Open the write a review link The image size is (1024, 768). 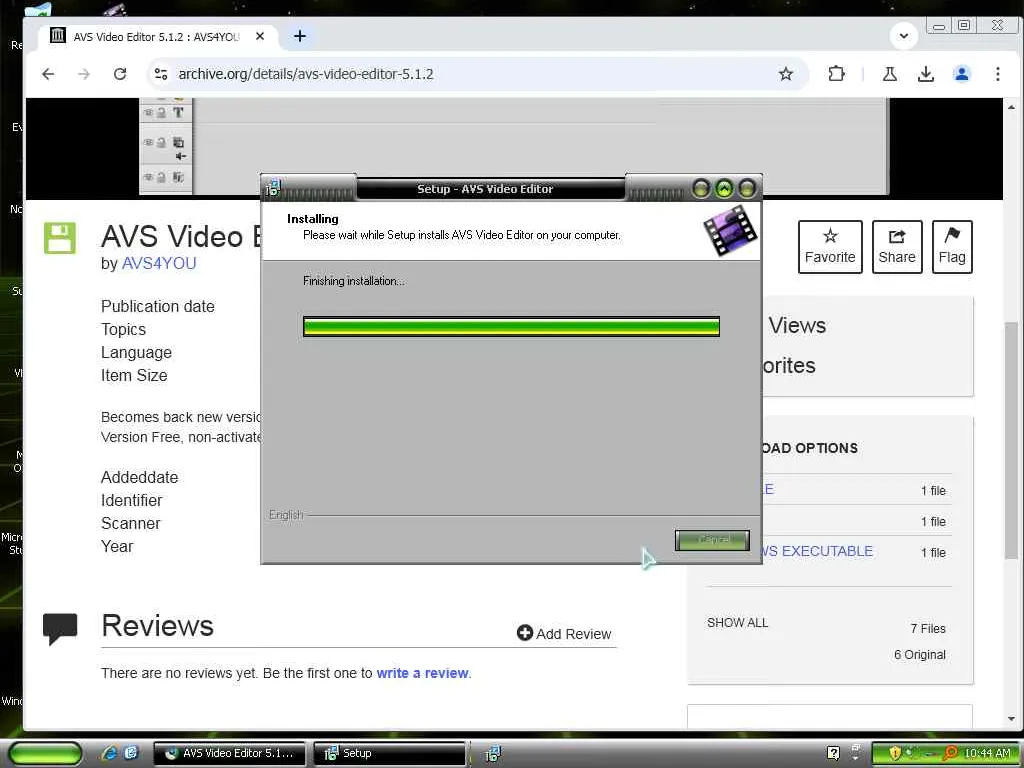tap(423, 673)
